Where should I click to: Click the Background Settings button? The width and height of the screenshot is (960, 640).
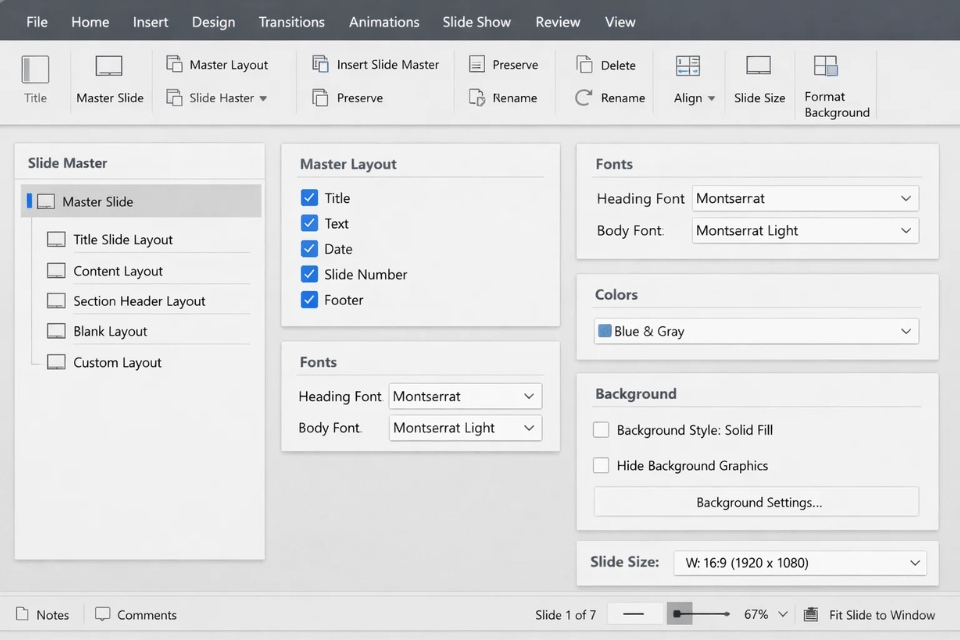pos(756,503)
